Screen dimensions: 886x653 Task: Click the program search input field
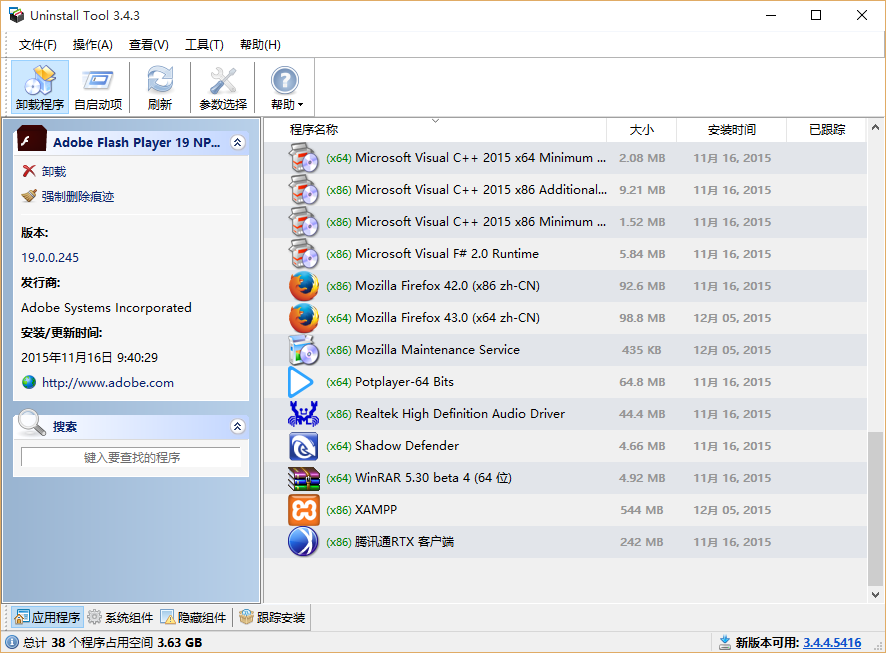131,458
